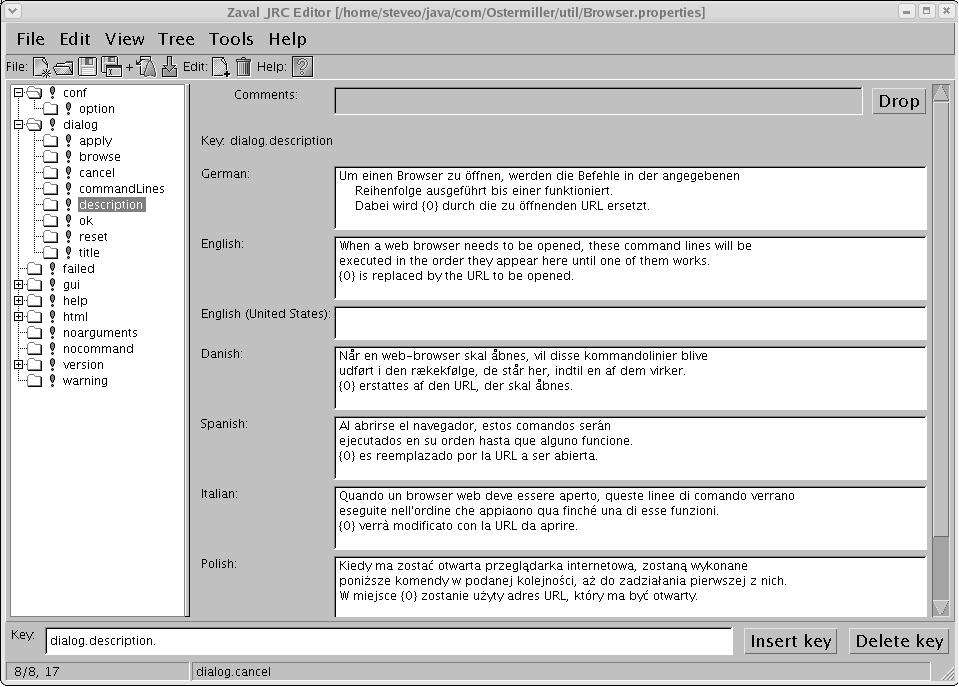Open the Help menu
959x687 pixels.
(287, 39)
